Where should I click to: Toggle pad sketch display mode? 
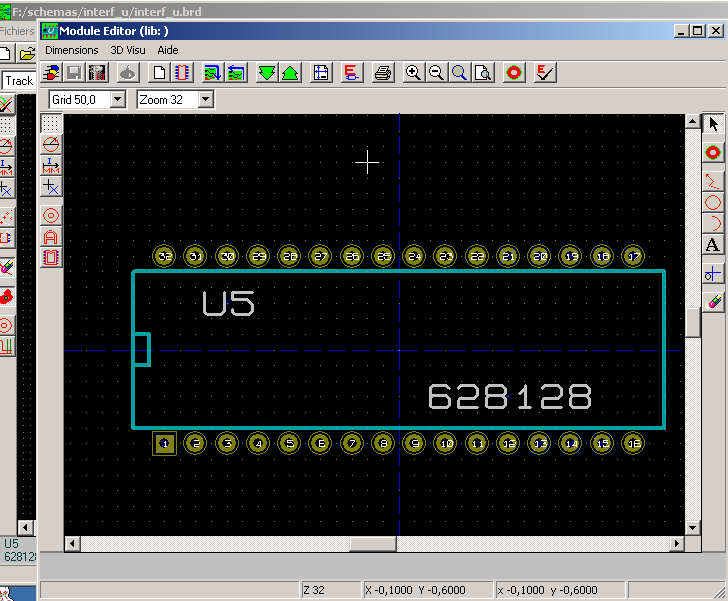coord(51,215)
